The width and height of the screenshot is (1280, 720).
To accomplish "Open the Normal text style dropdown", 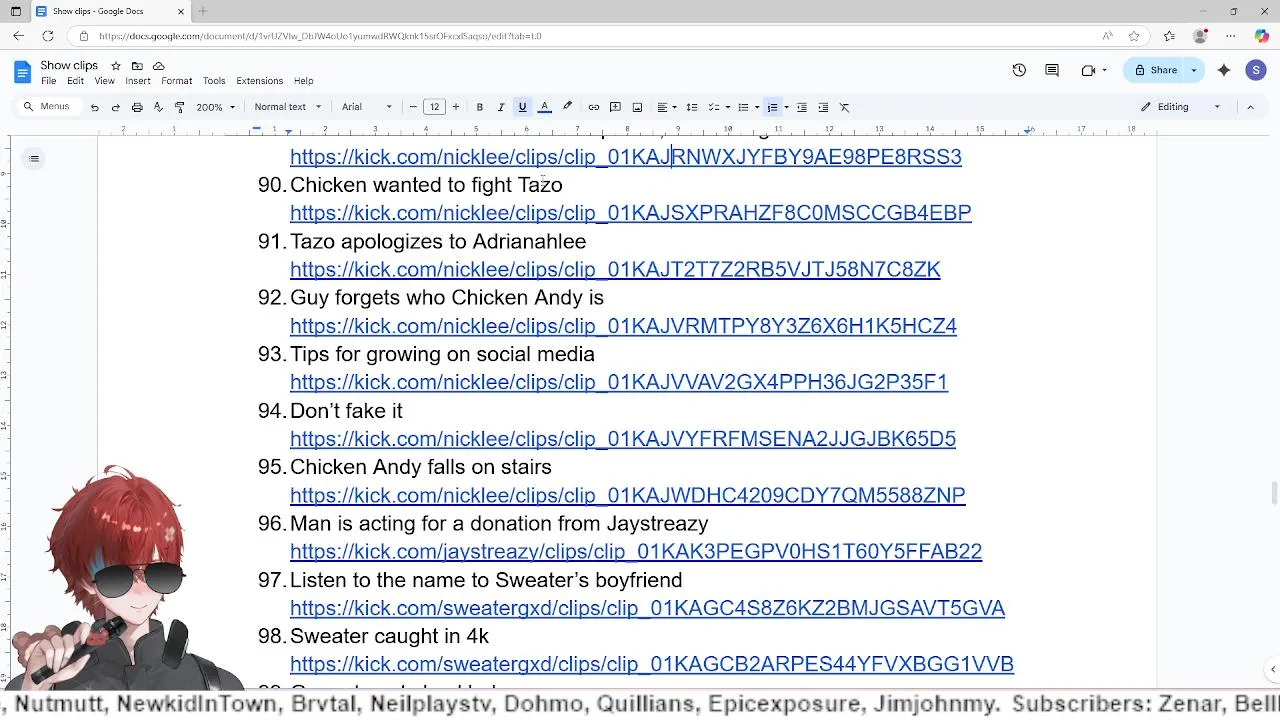I will pos(288,107).
